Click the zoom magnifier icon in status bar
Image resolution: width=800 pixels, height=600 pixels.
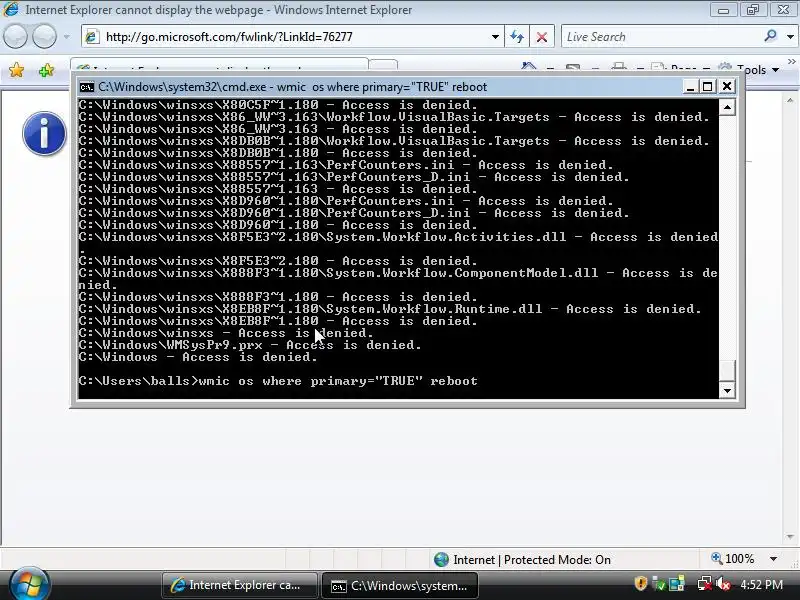(x=717, y=559)
